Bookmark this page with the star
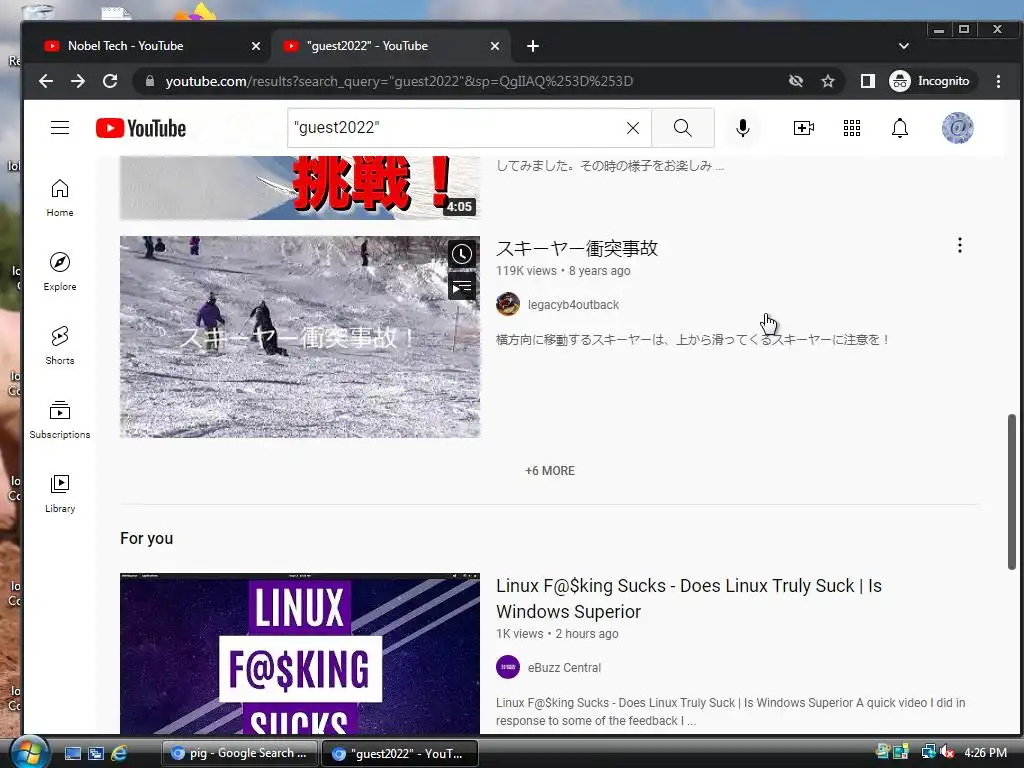Screen dimensions: 1024x768 pyautogui.click(x=828, y=81)
